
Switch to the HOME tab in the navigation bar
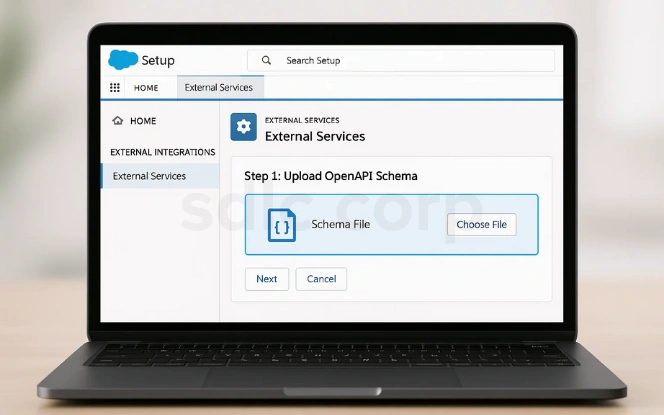tap(146, 88)
